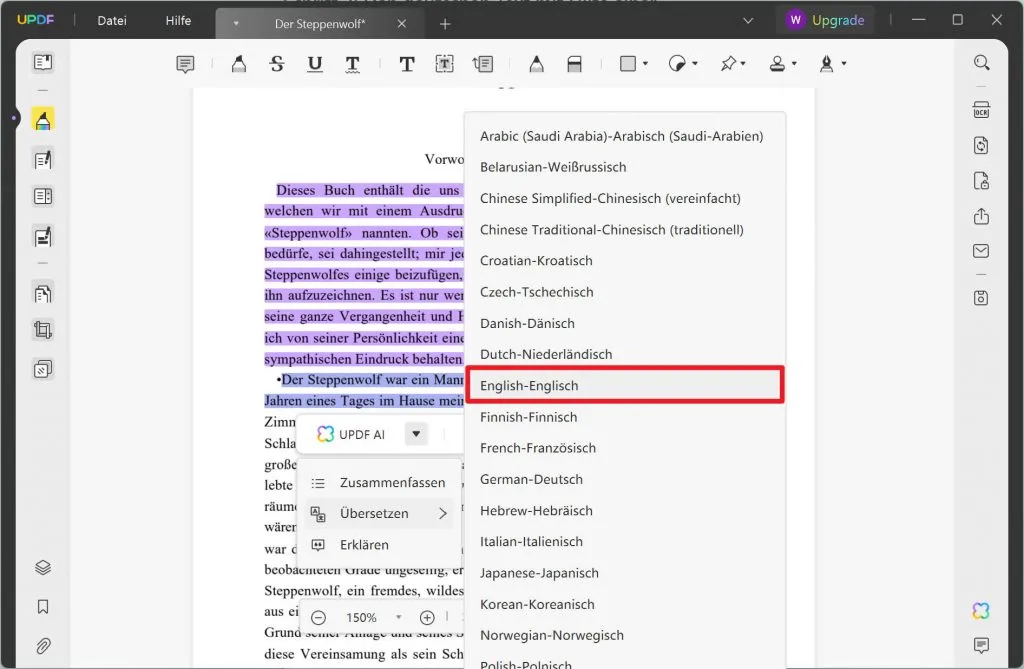Open the Shapes tool dropdown arrow
Viewport: 1024px width, 669px height.
tap(645, 63)
